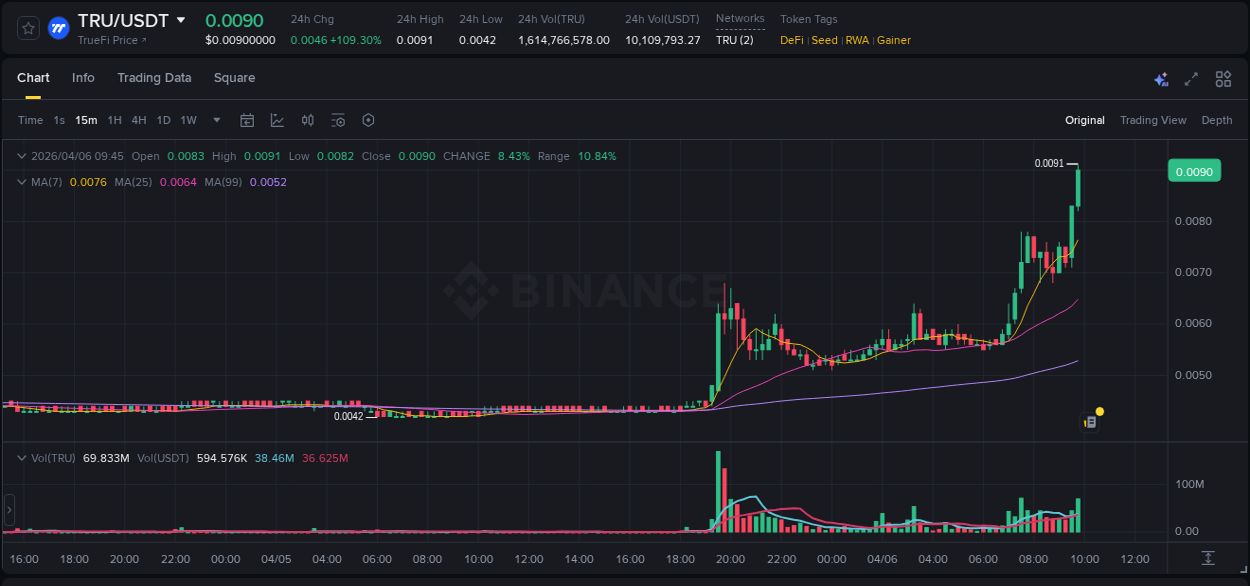Open the indicators settings icon
The height and width of the screenshot is (586, 1250).
[x=338, y=119]
